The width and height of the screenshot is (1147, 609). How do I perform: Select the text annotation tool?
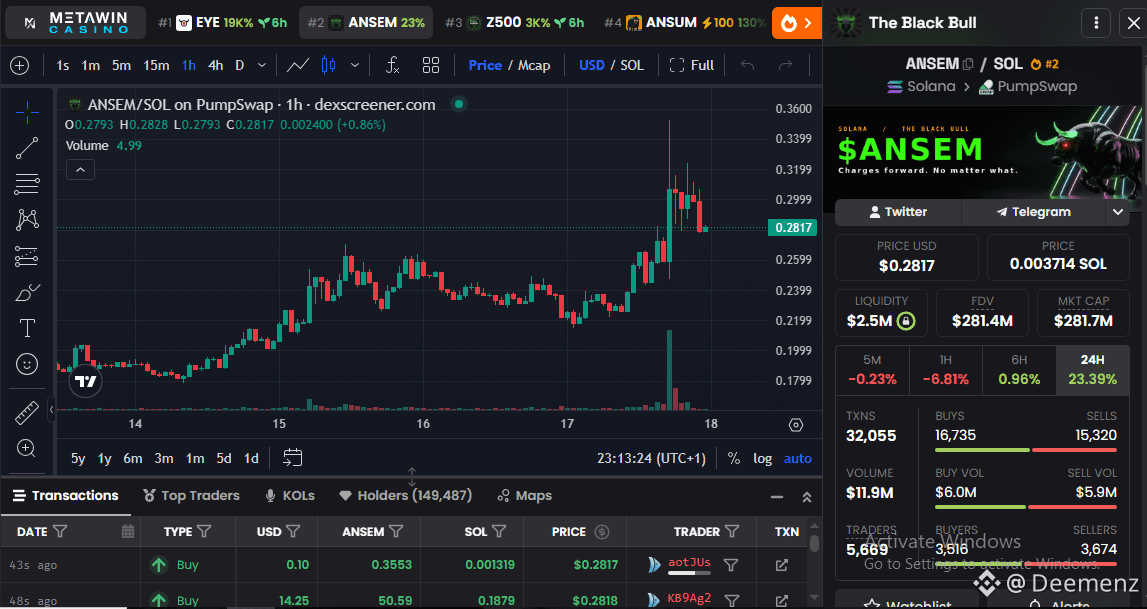pos(27,328)
